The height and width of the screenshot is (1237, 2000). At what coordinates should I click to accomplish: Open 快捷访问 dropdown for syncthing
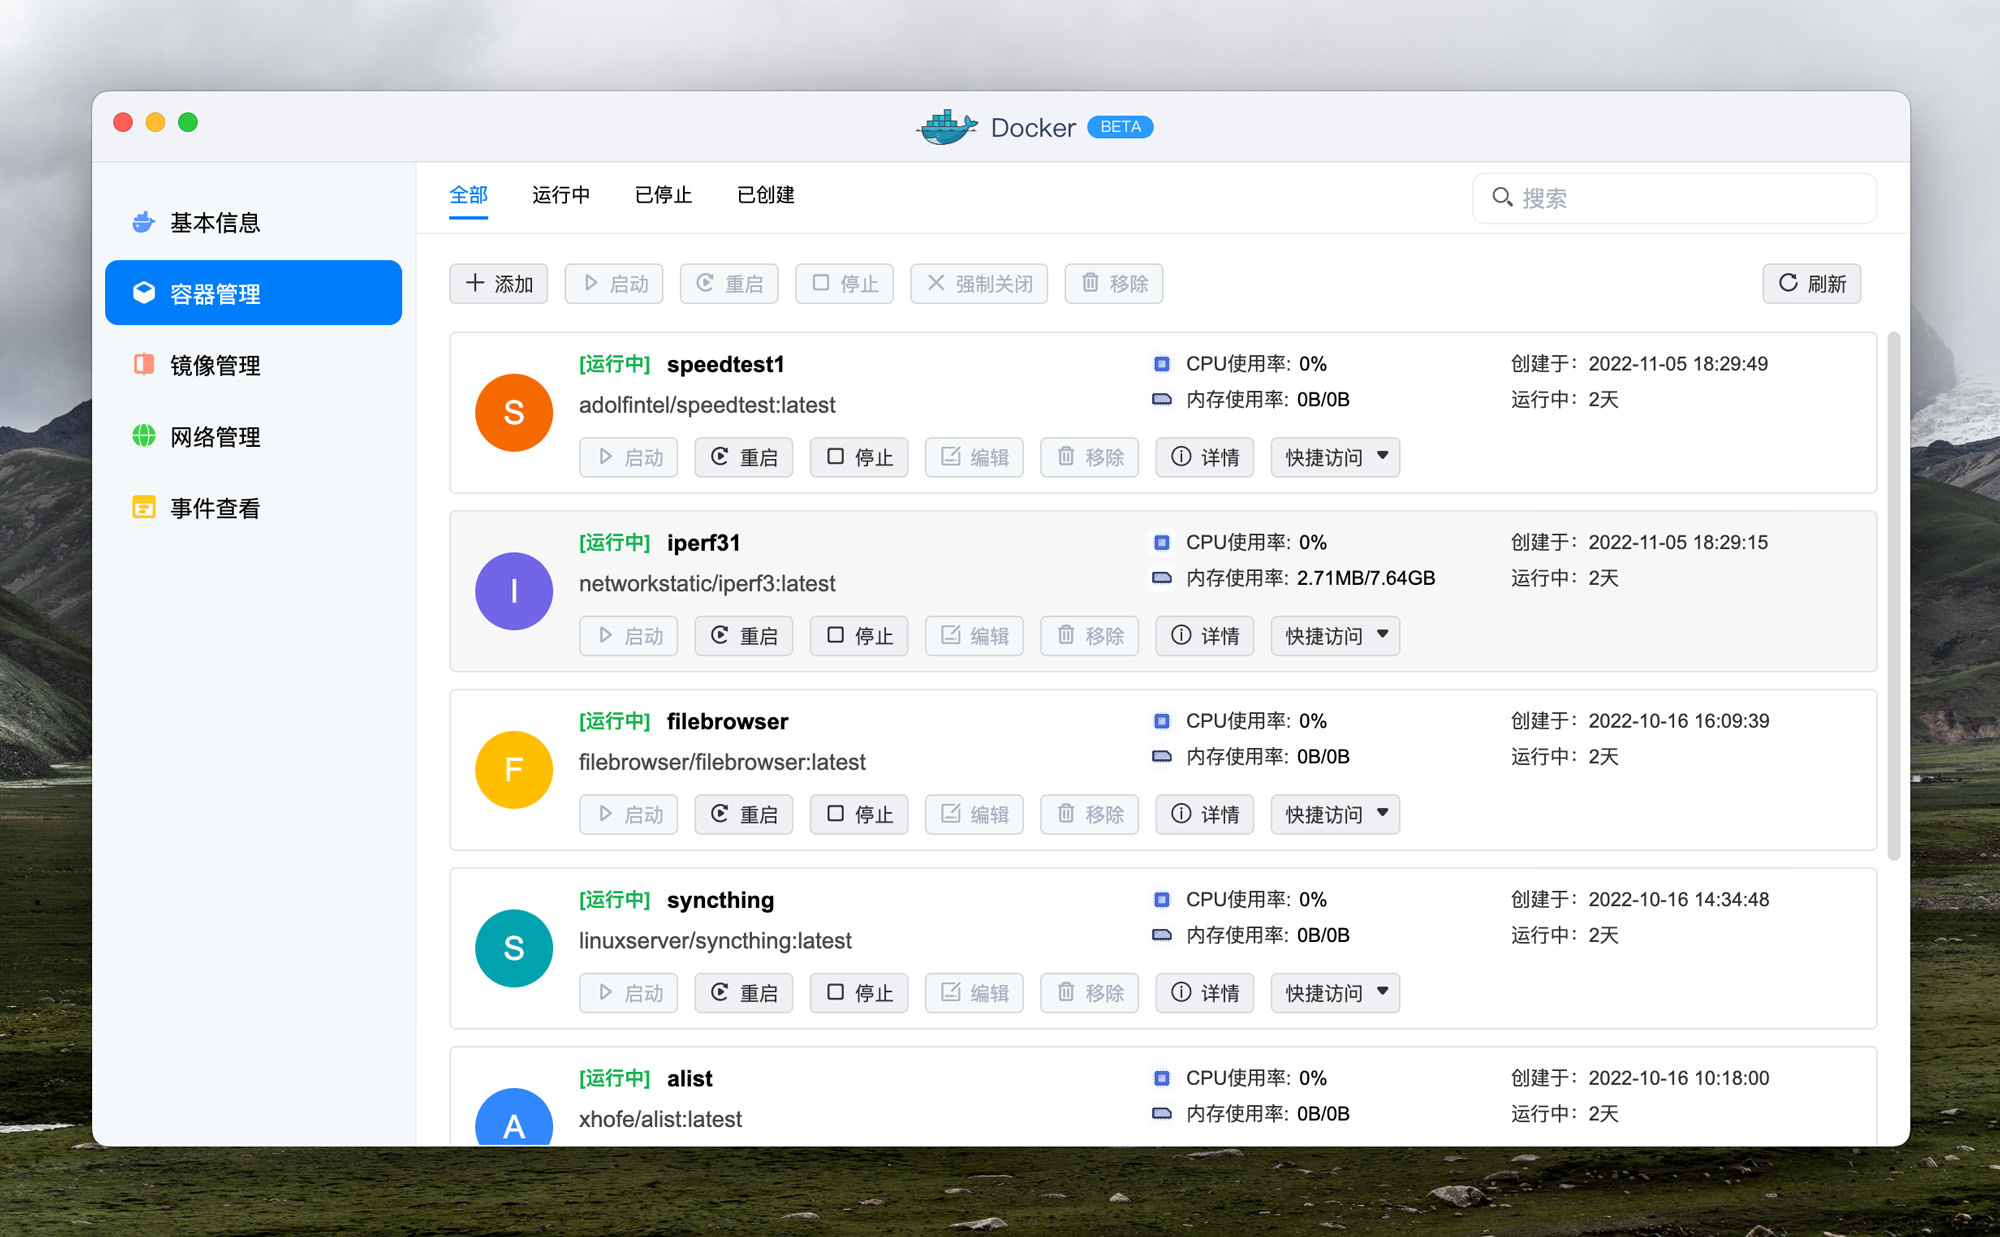click(1335, 993)
